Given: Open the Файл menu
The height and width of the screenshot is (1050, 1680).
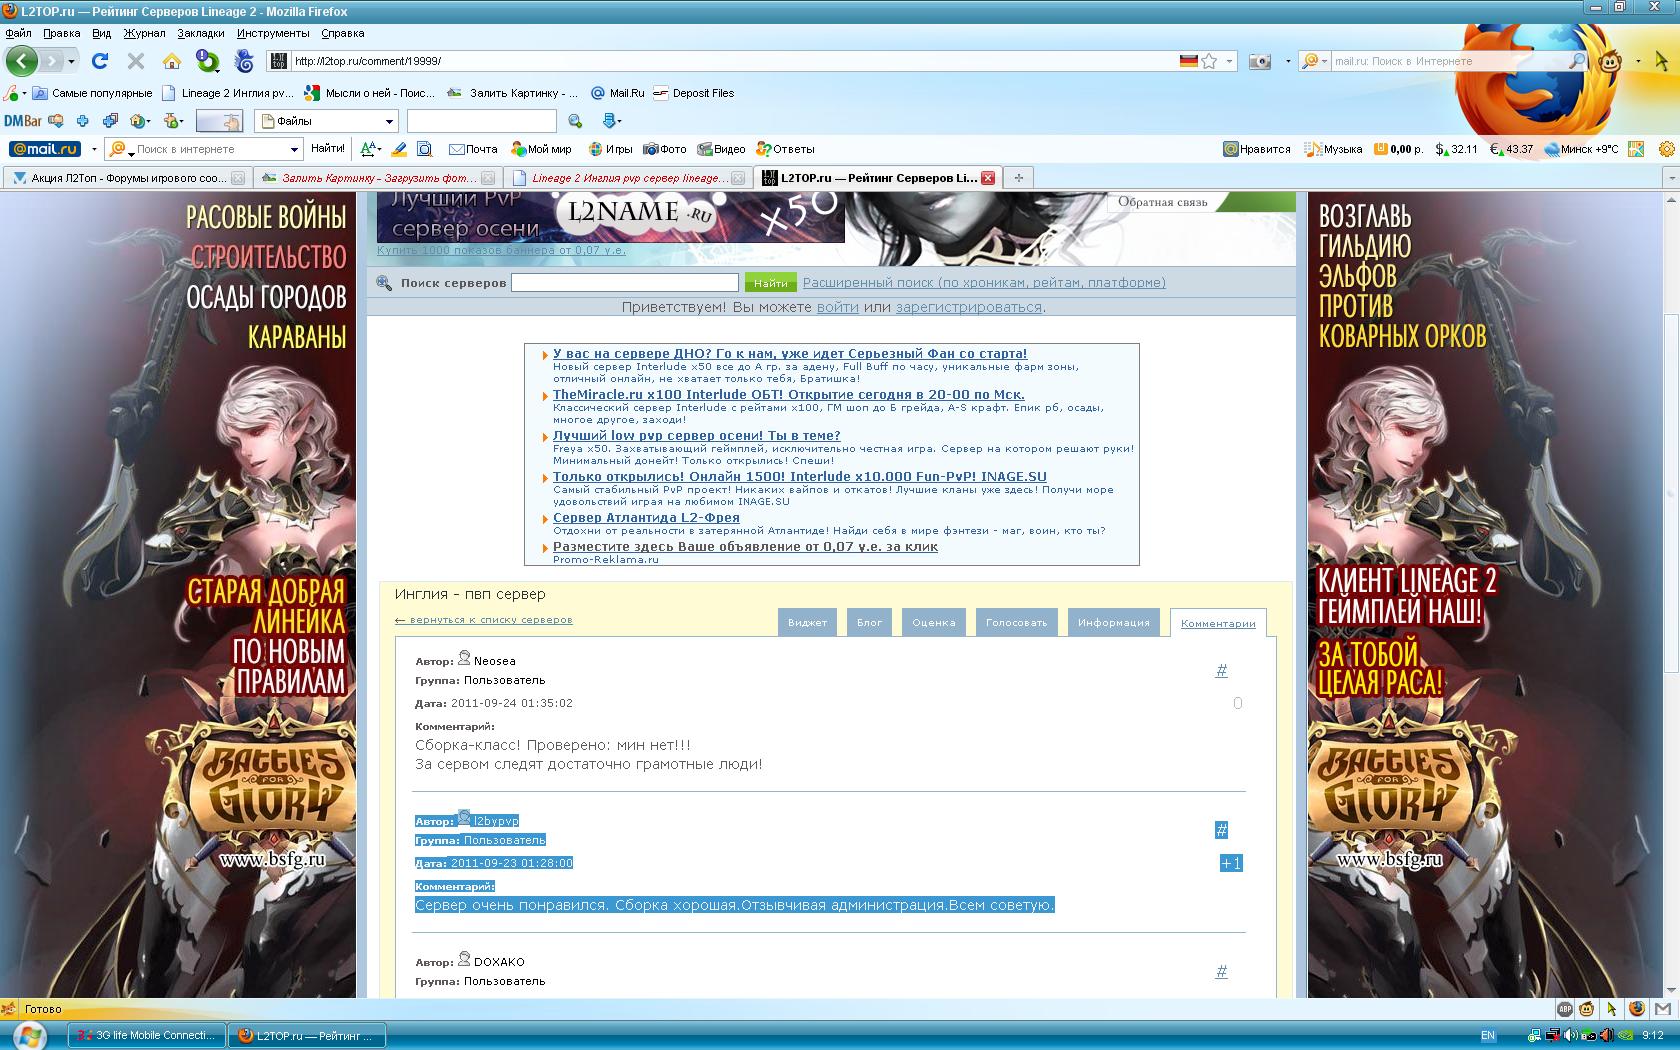Looking at the screenshot, I should [18, 33].
